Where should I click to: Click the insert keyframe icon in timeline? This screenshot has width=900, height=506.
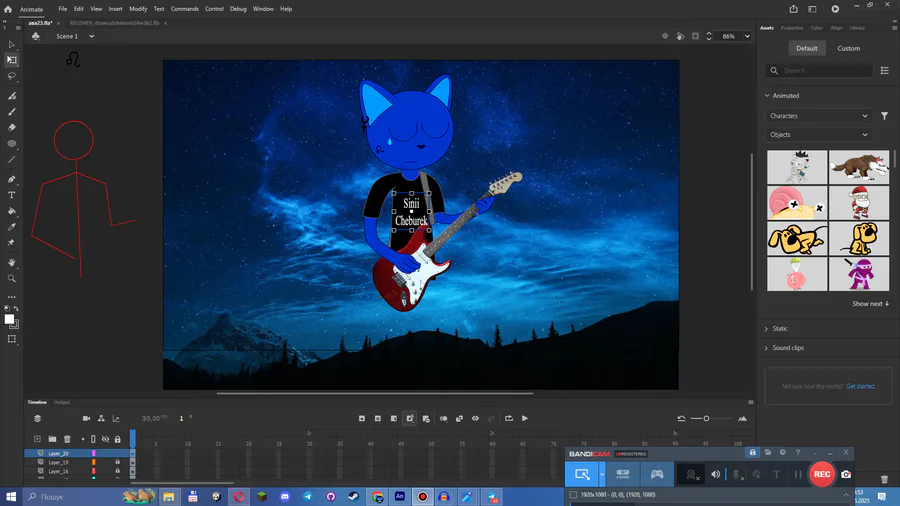coord(362,418)
